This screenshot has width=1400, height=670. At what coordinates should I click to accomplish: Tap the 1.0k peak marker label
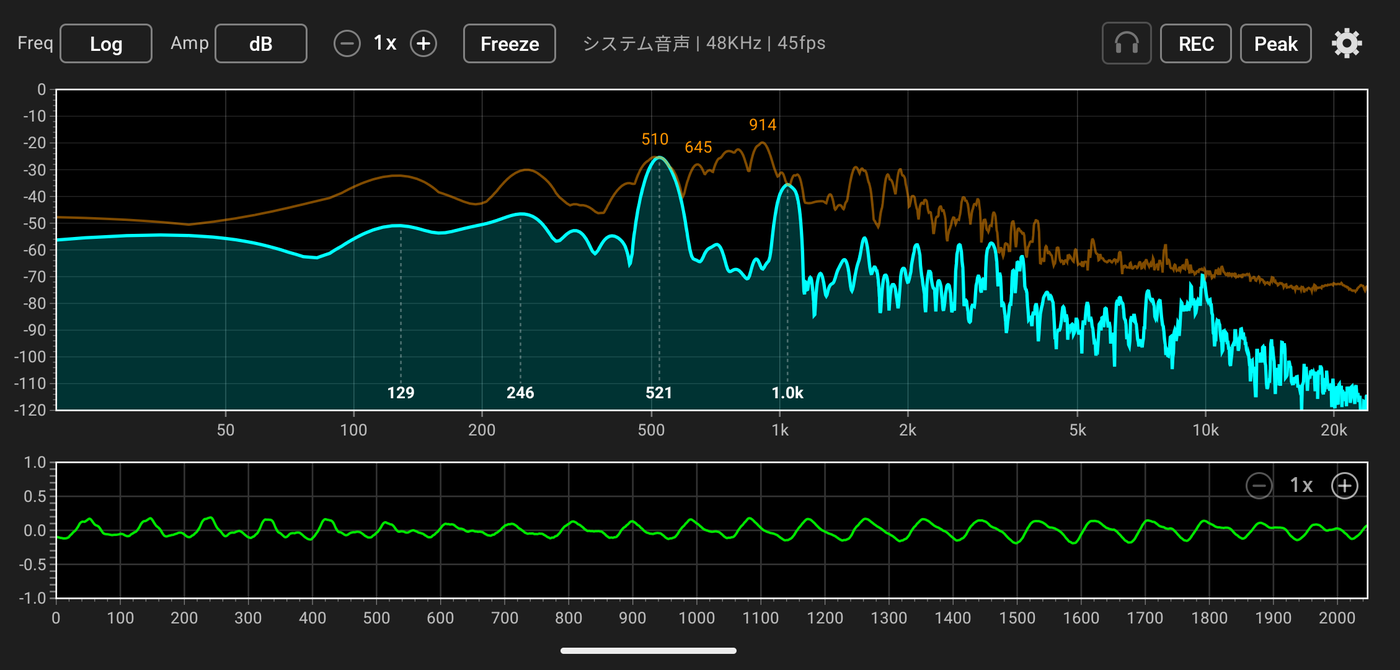(787, 393)
